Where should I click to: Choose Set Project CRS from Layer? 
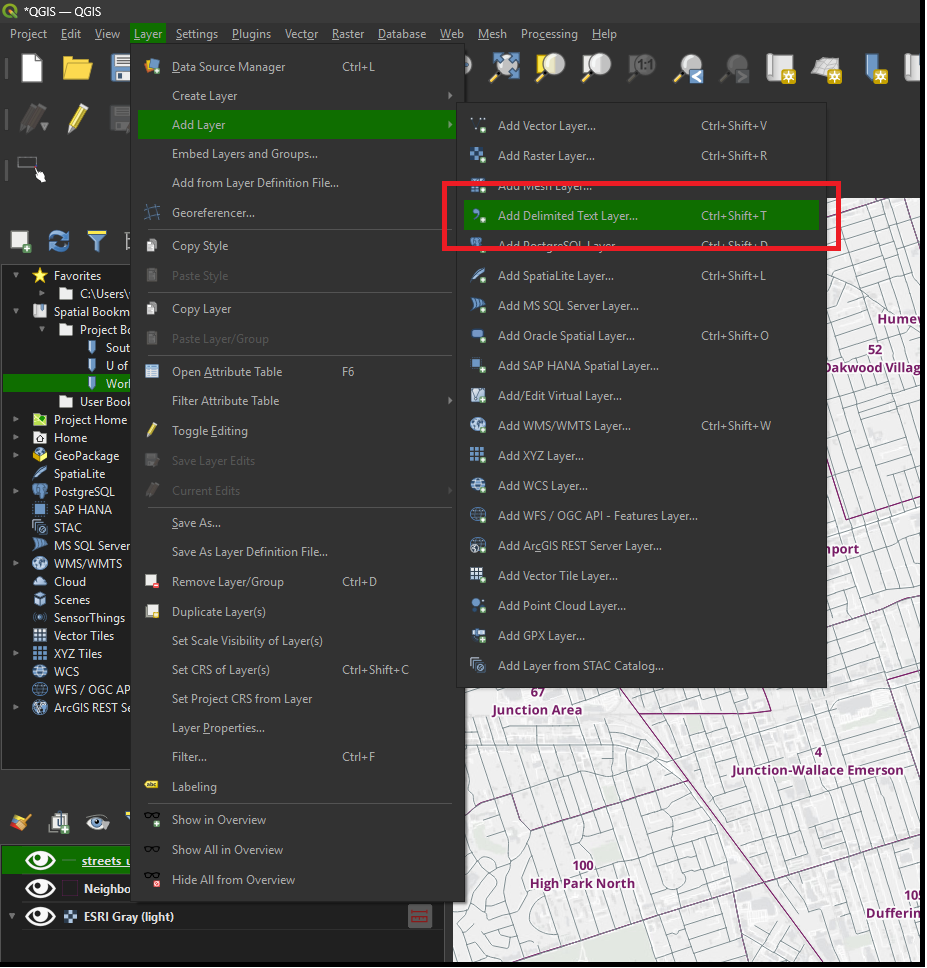coord(296,699)
